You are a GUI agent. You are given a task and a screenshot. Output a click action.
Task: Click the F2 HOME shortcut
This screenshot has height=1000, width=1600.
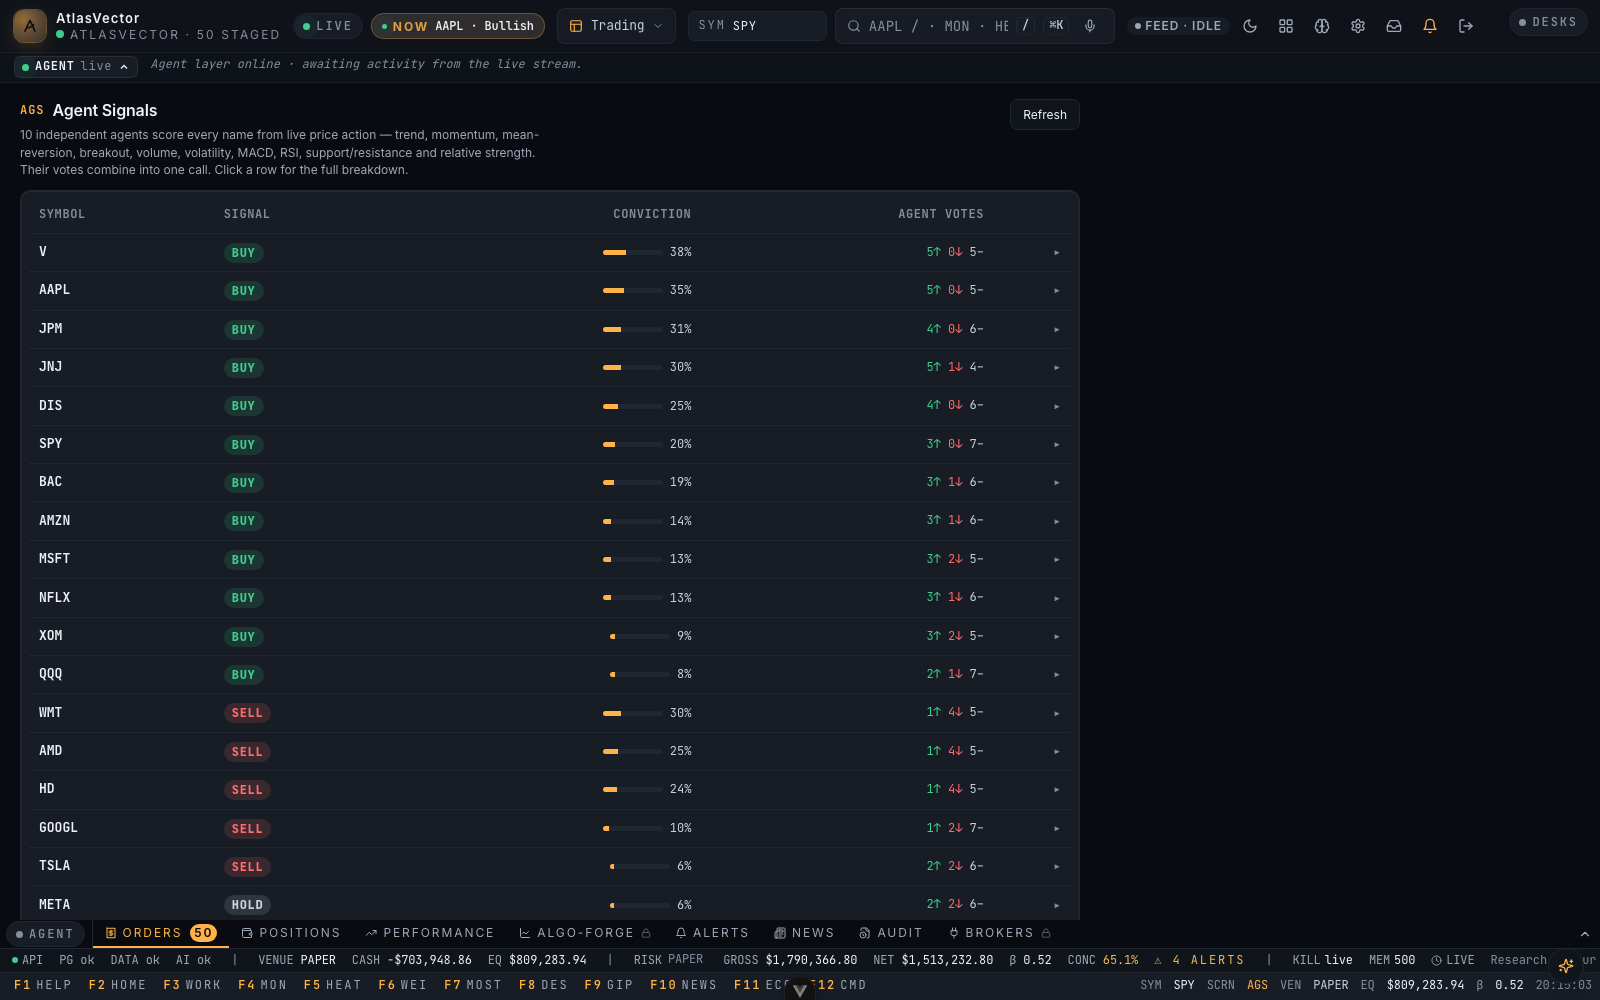coord(117,985)
